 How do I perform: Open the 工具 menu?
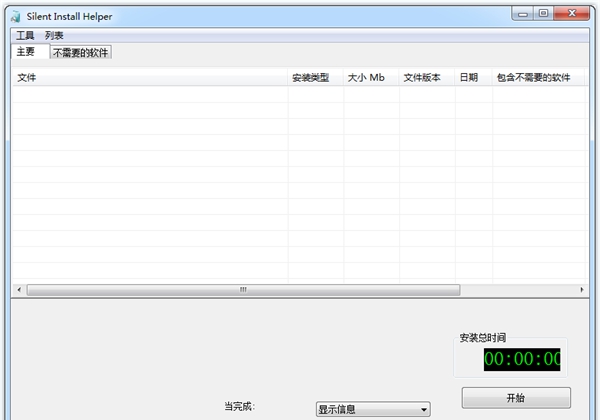[25, 36]
